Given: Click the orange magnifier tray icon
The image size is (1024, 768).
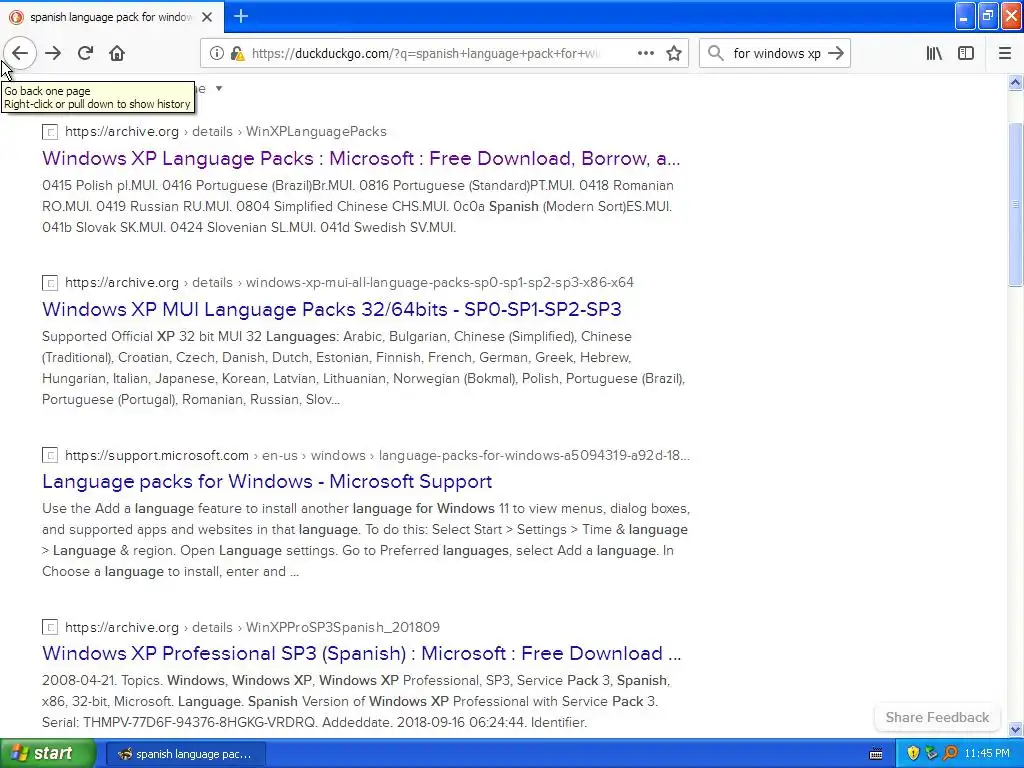Looking at the screenshot, I should tap(950, 754).
